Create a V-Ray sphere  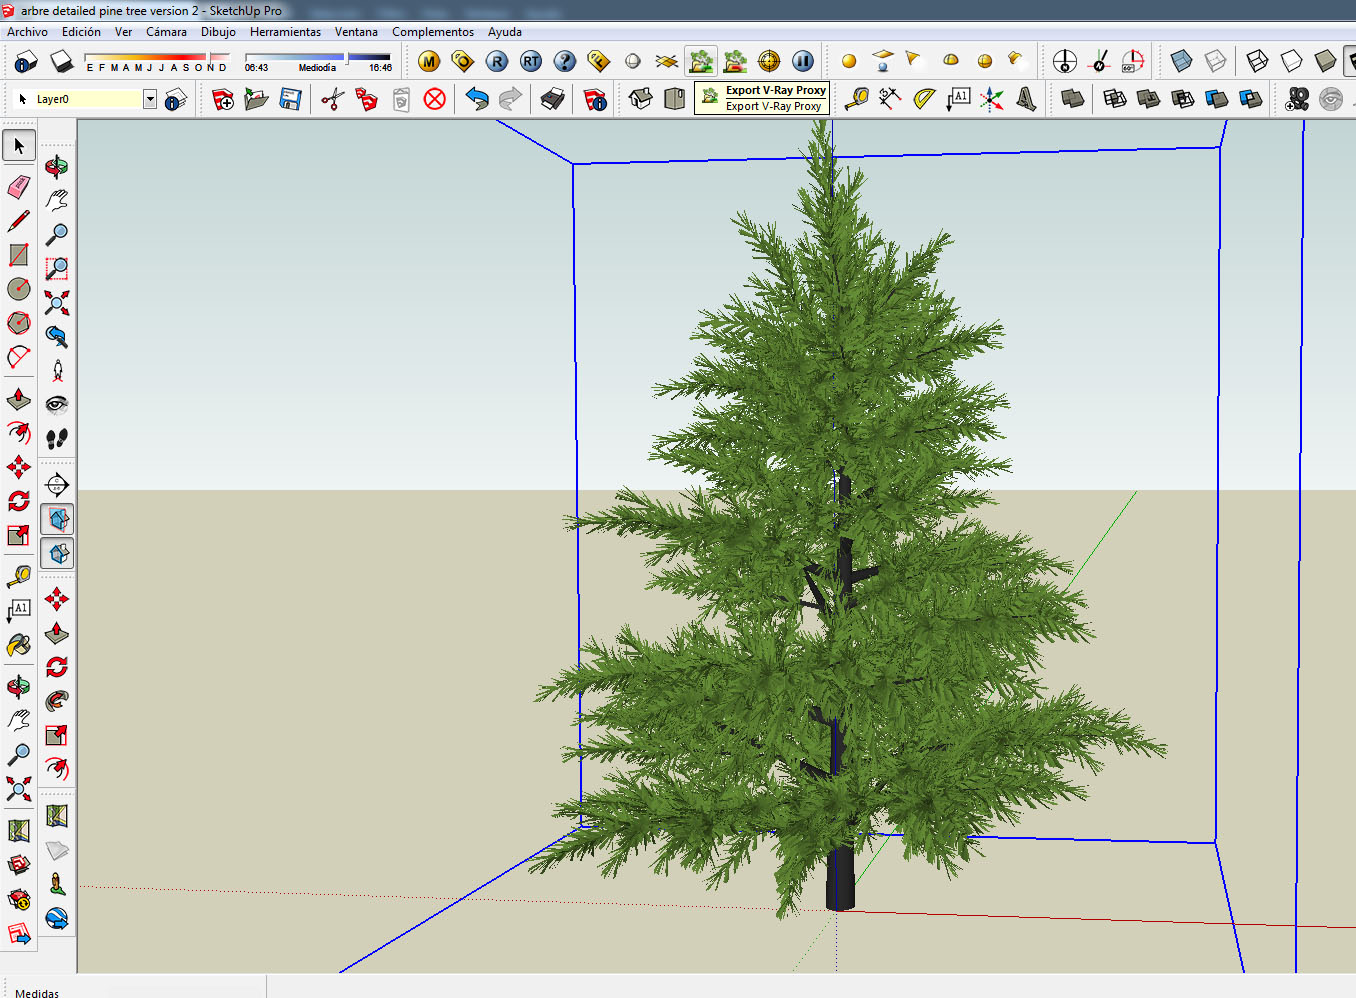(x=633, y=61)
